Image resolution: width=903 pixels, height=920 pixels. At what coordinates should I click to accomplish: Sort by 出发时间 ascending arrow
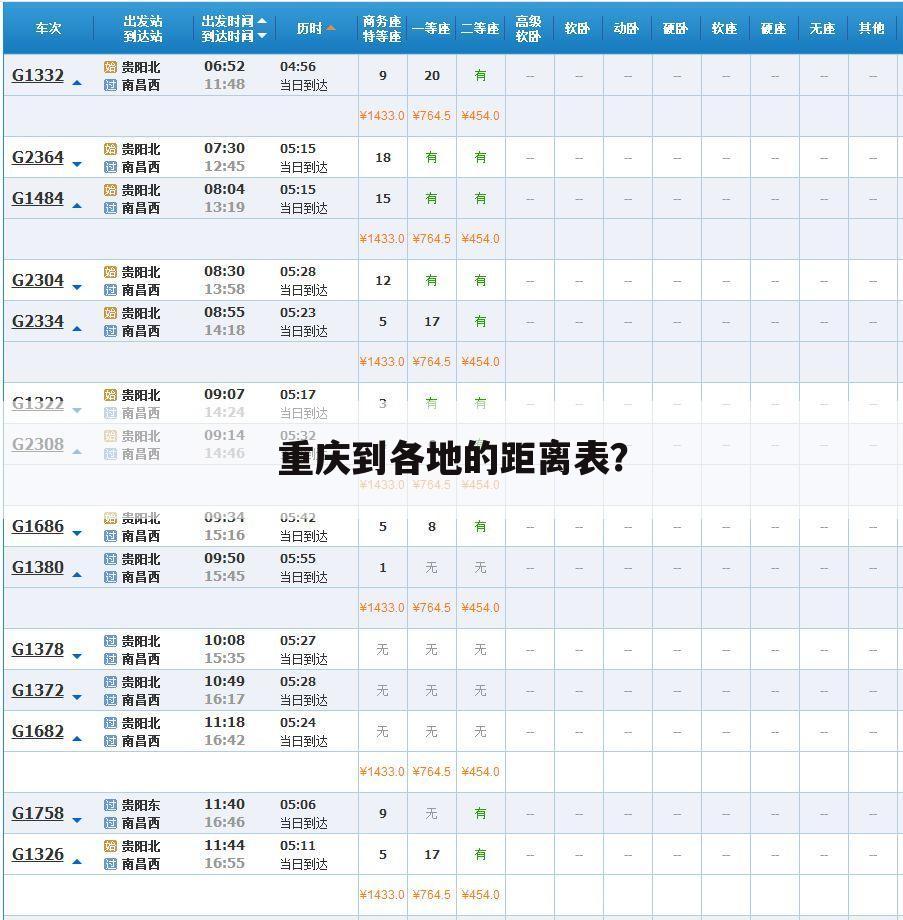pyautogui.click(x=262, y=21)
